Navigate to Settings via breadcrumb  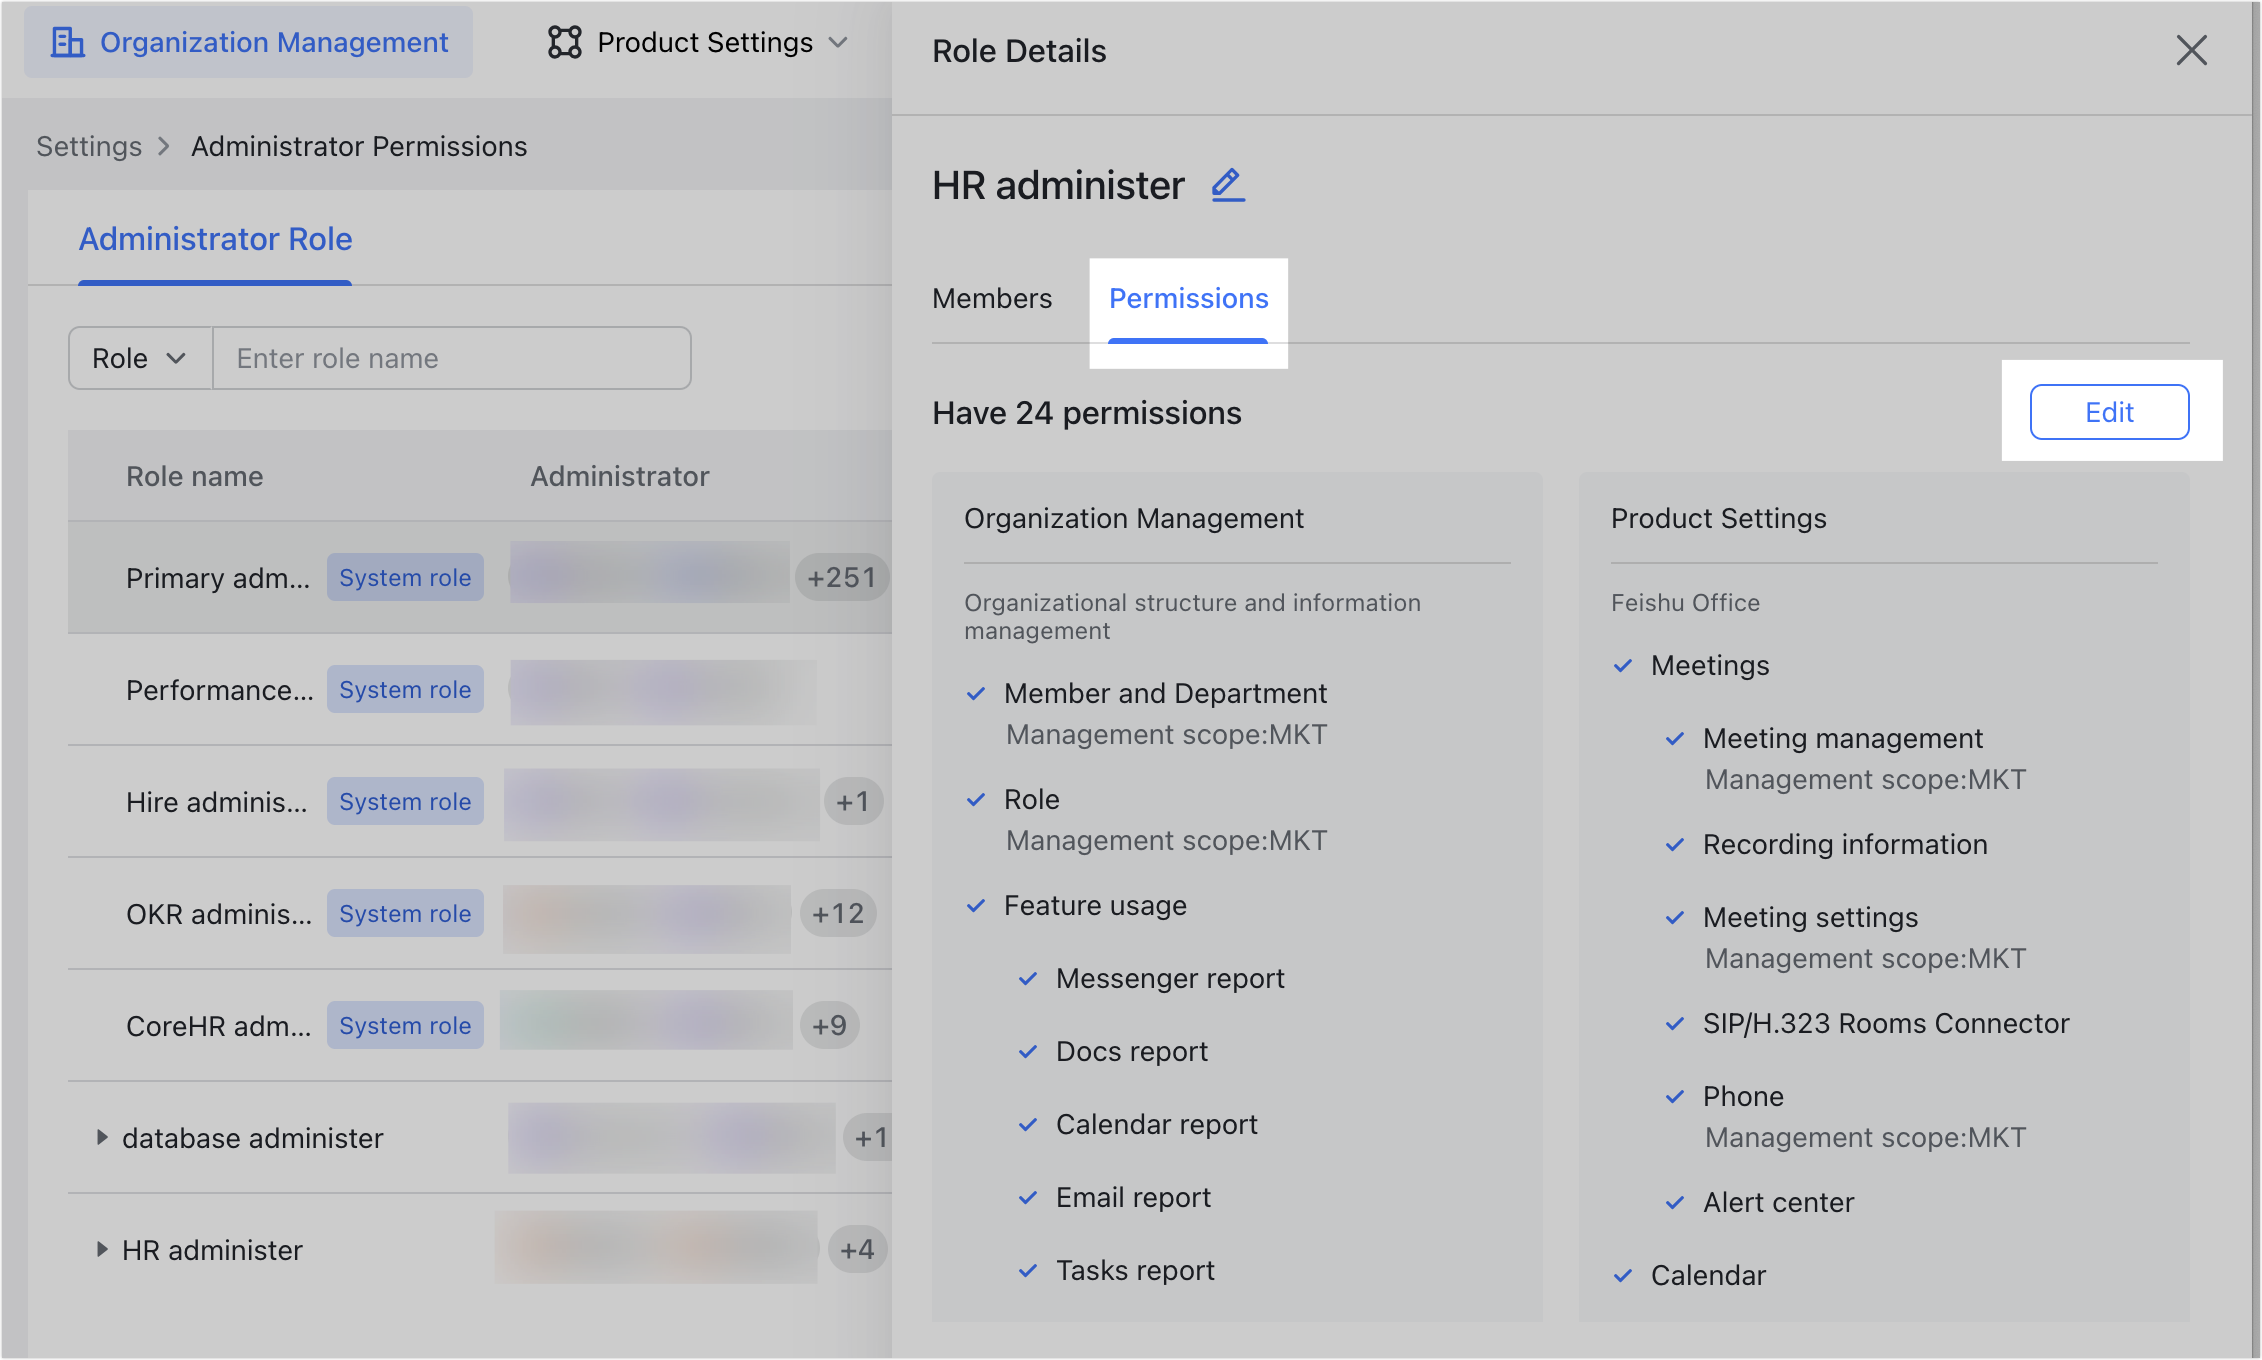pyautogui.click(x=88, y=146)
